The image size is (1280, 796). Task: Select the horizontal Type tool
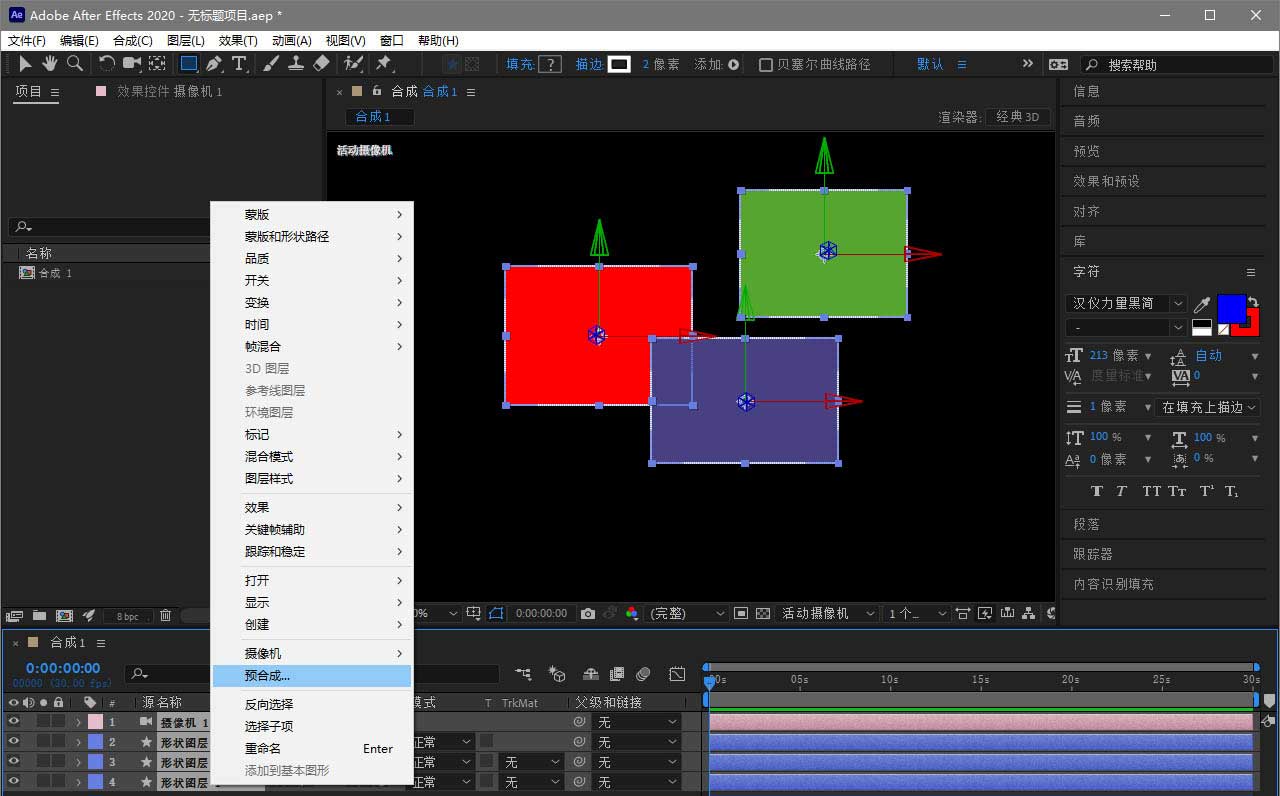(239, 64)
